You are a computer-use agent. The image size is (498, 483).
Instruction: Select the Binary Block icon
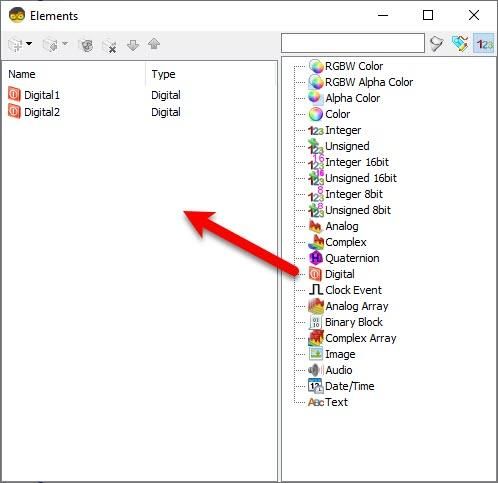pos(316,322)
